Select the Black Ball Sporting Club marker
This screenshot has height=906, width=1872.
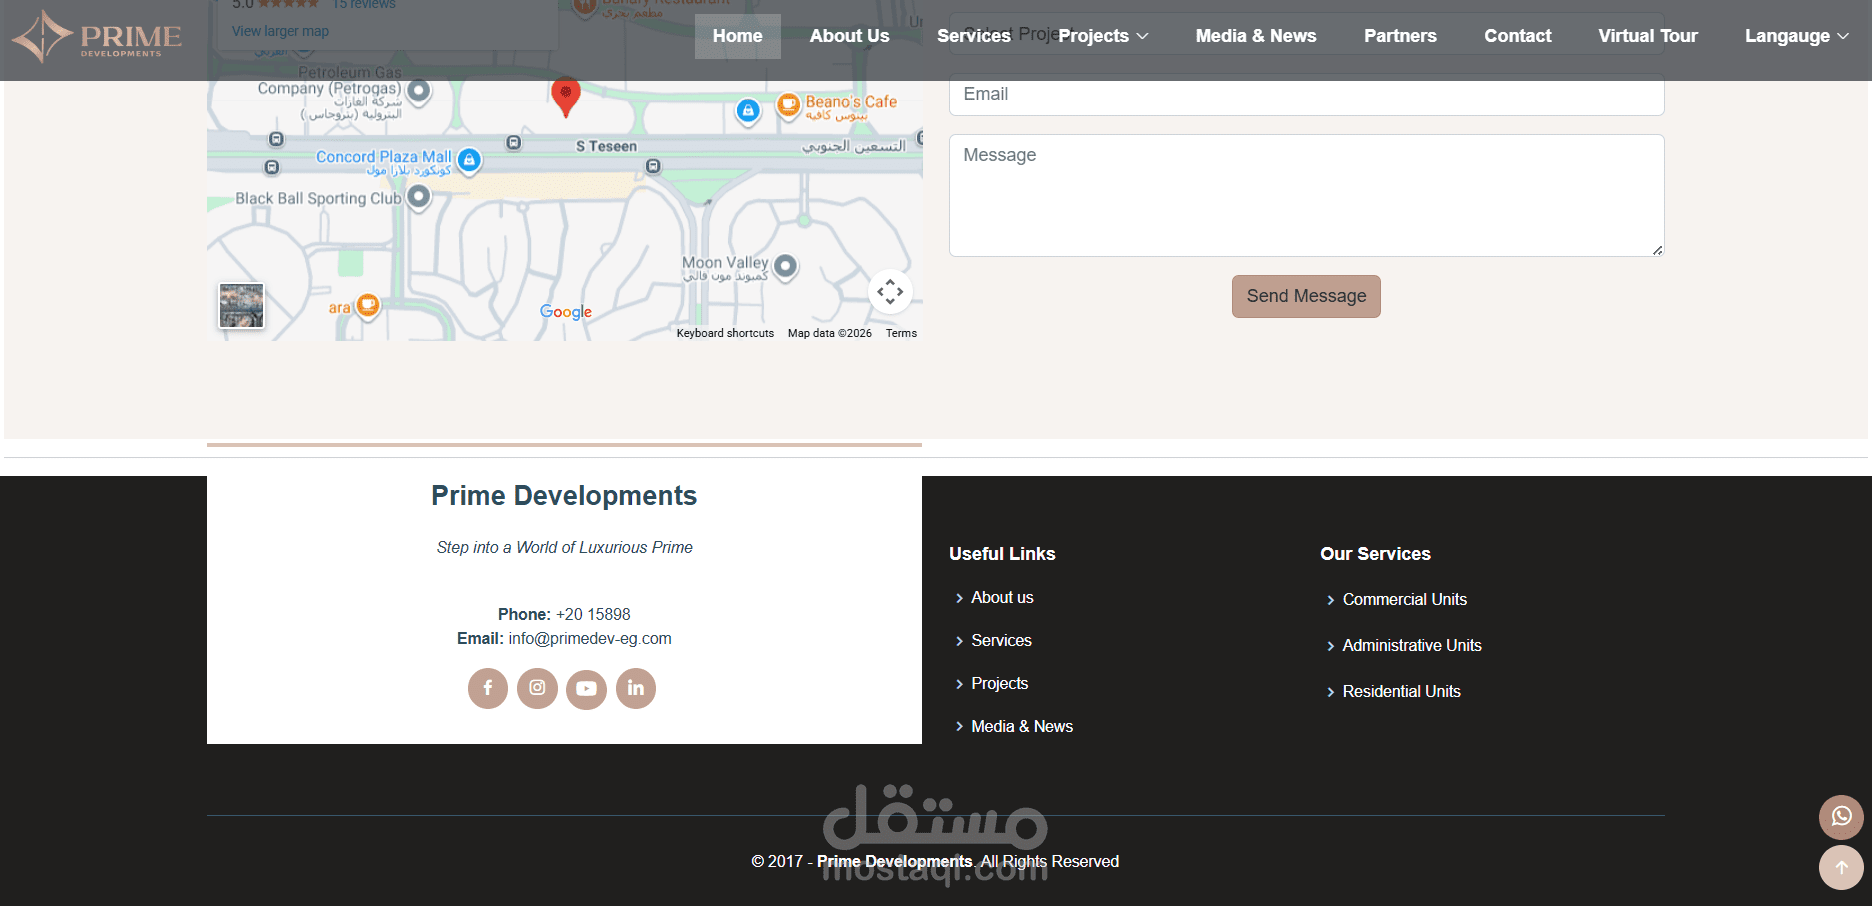[x=419, y=197]
